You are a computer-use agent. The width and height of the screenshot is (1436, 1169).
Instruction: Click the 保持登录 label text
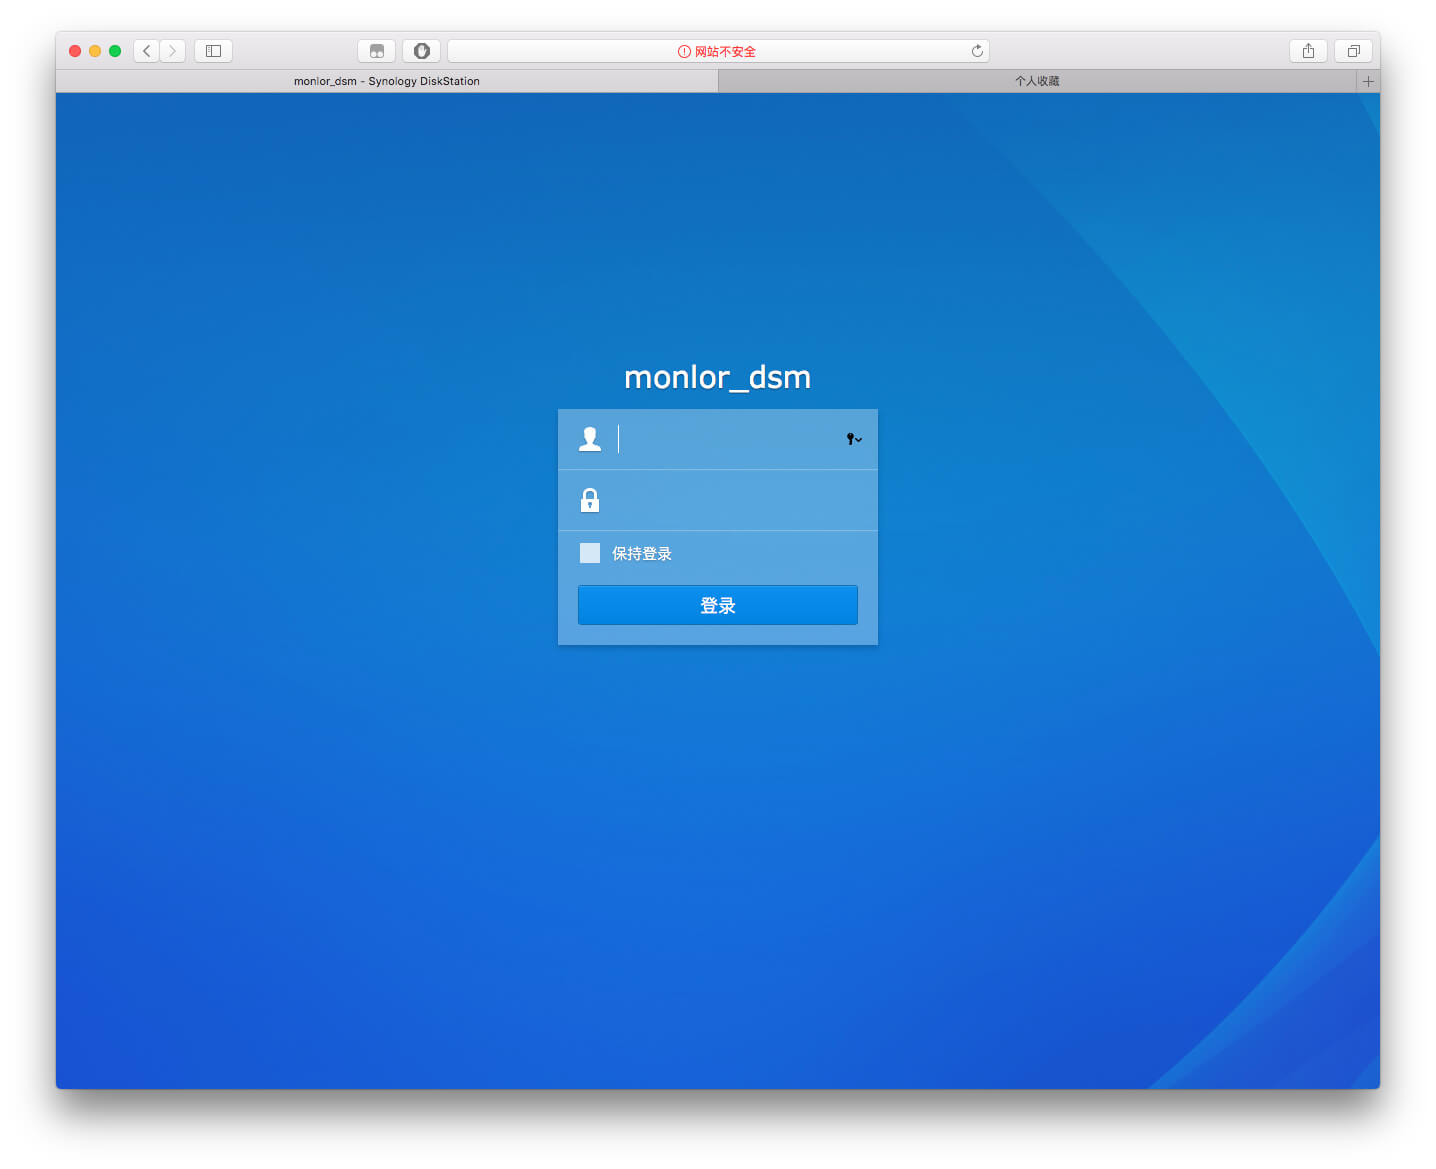click(x=642, y=554)
